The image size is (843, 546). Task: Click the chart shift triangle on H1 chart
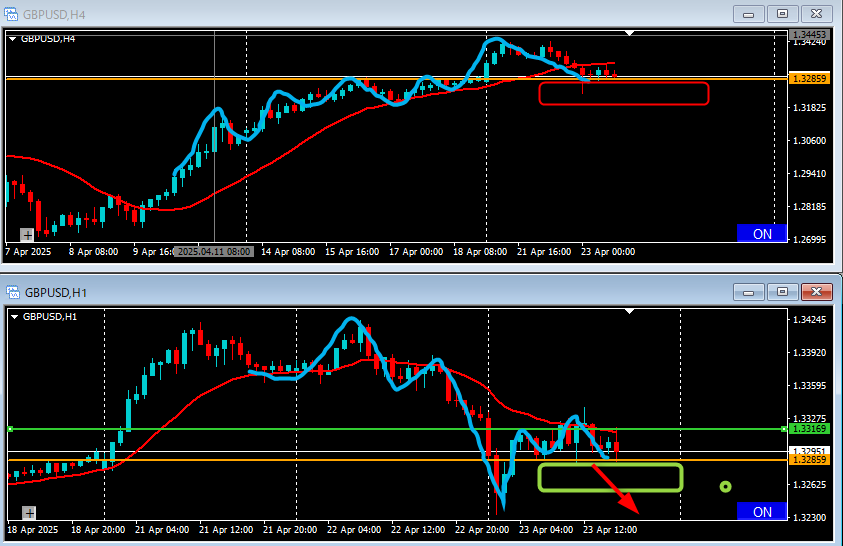tap(630, 312)
